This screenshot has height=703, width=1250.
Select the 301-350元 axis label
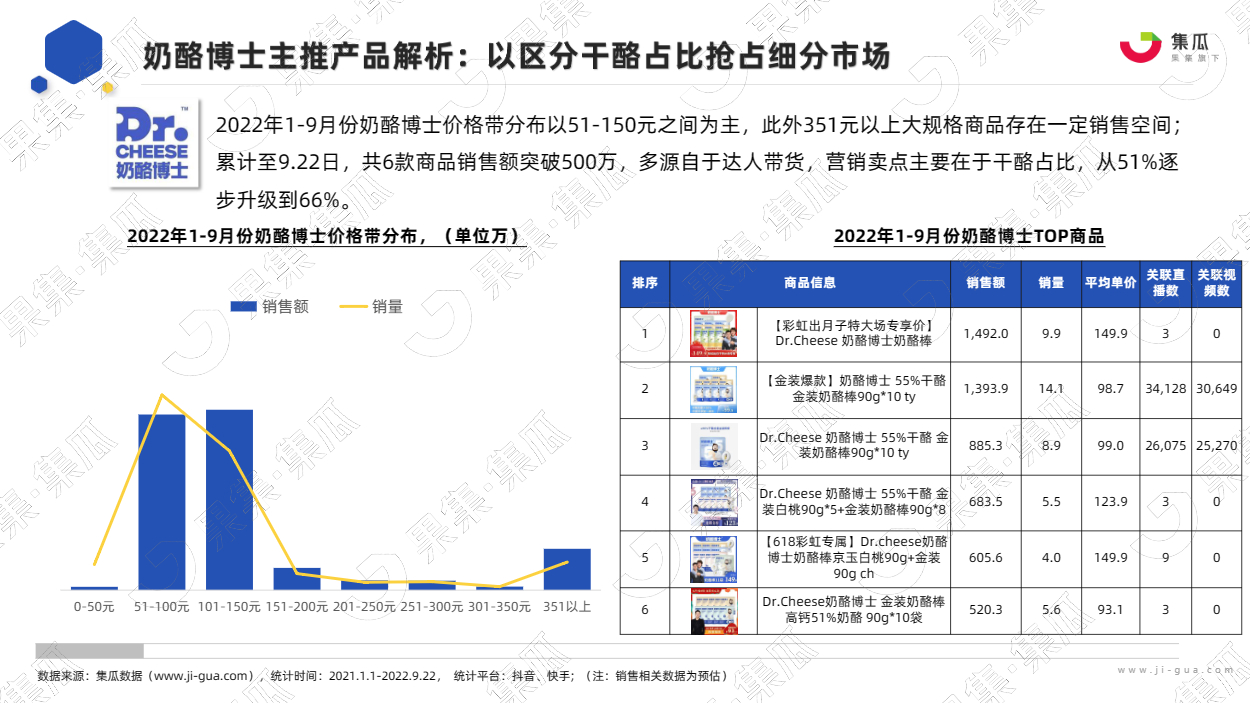pyautogui.click(x=500, y=606)
